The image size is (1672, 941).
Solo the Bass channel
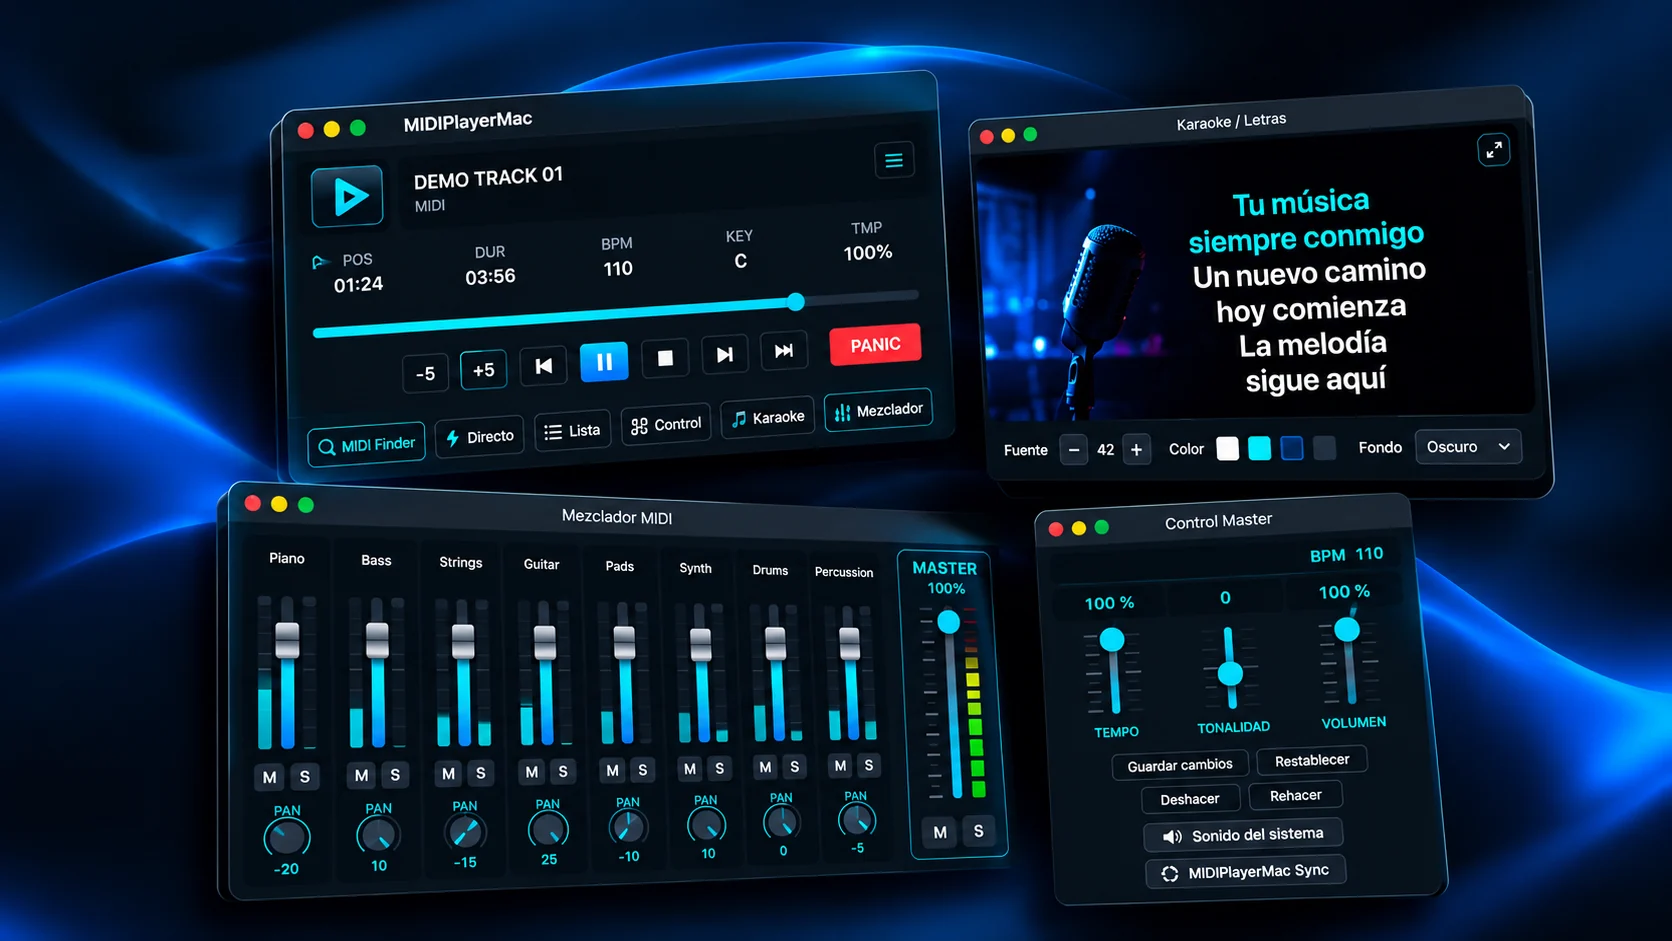pyautogui.click(x=396, y=774)
